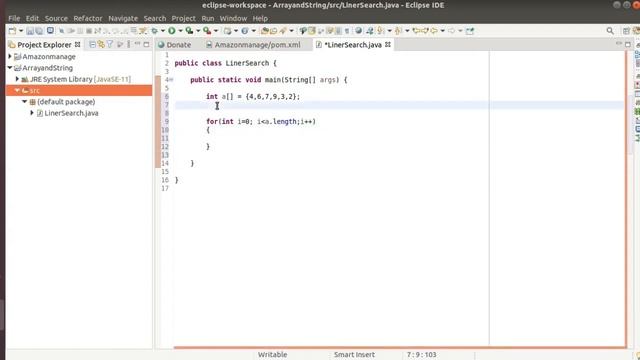Click the Next Annotation icon
Image resolution: width=640 pixels, height=360 pixels.
pyautogui.click(x=381, y=31)
